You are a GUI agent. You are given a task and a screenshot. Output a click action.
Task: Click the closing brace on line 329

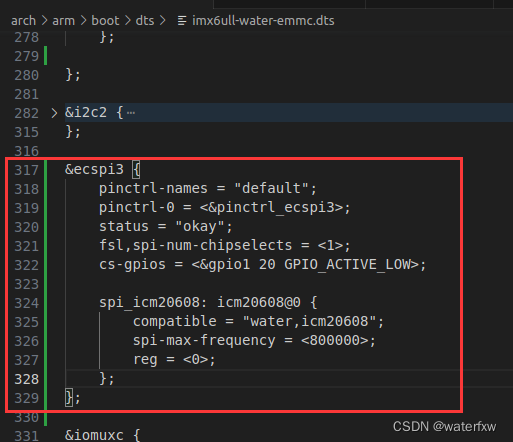[x=69, y=398]
